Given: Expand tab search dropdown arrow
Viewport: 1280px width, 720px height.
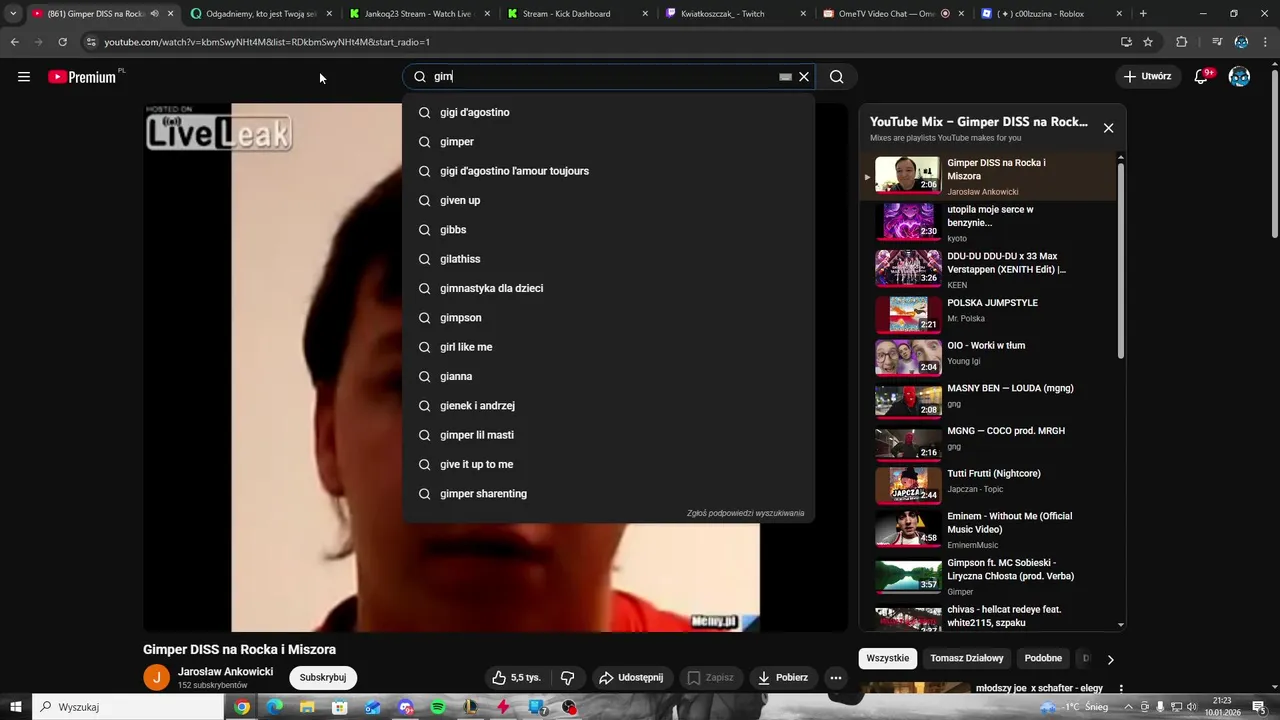Looking at the screenshot, I should click(13, 14).
